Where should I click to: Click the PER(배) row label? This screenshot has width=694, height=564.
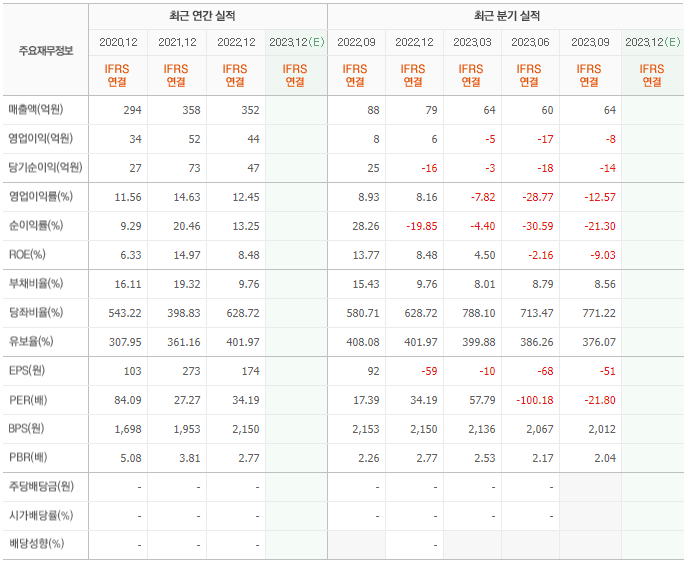pyautogui.click(x=28, y=400)
